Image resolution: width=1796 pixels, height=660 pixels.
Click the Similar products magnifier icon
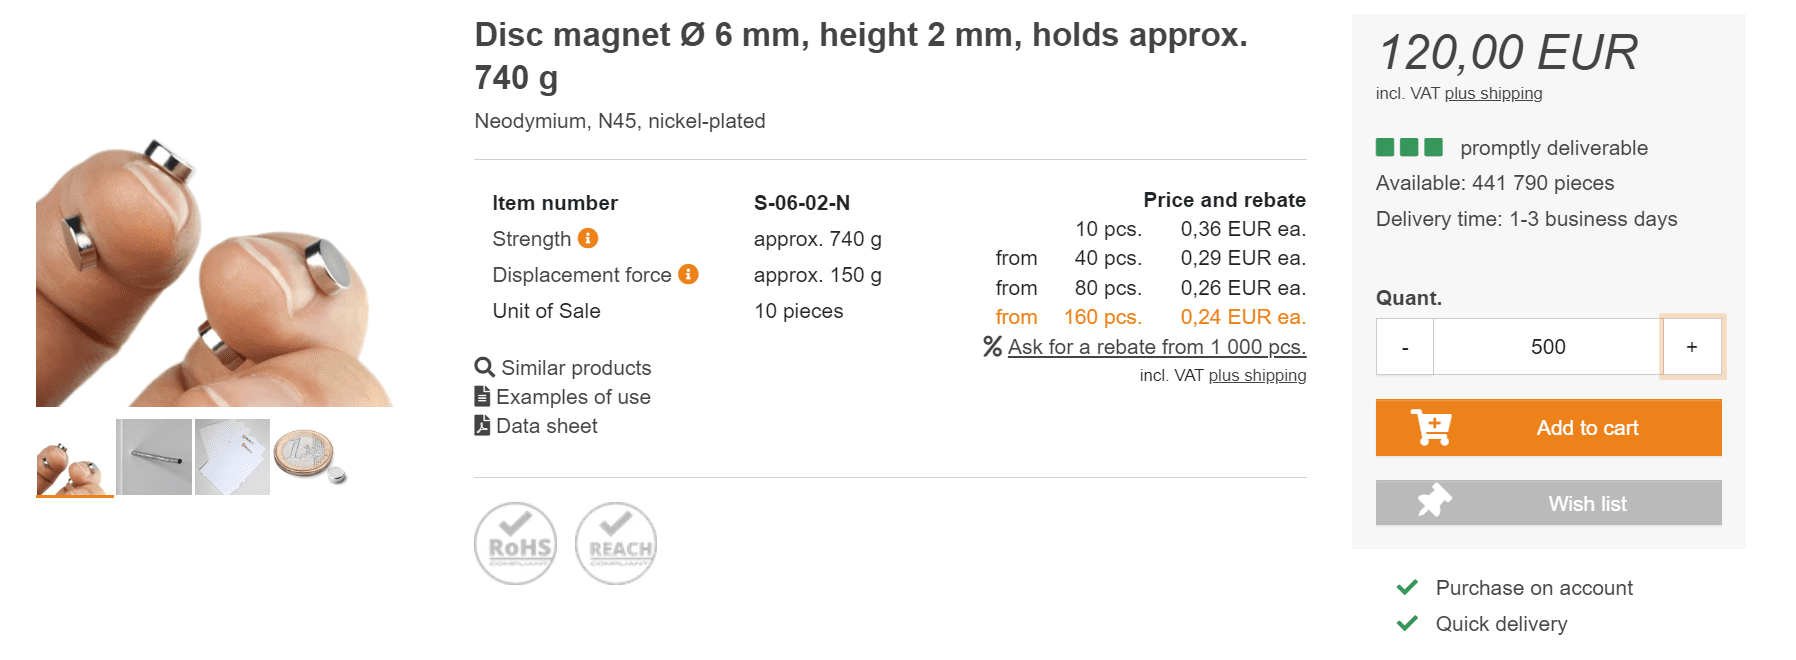click(x=484, y=367)
